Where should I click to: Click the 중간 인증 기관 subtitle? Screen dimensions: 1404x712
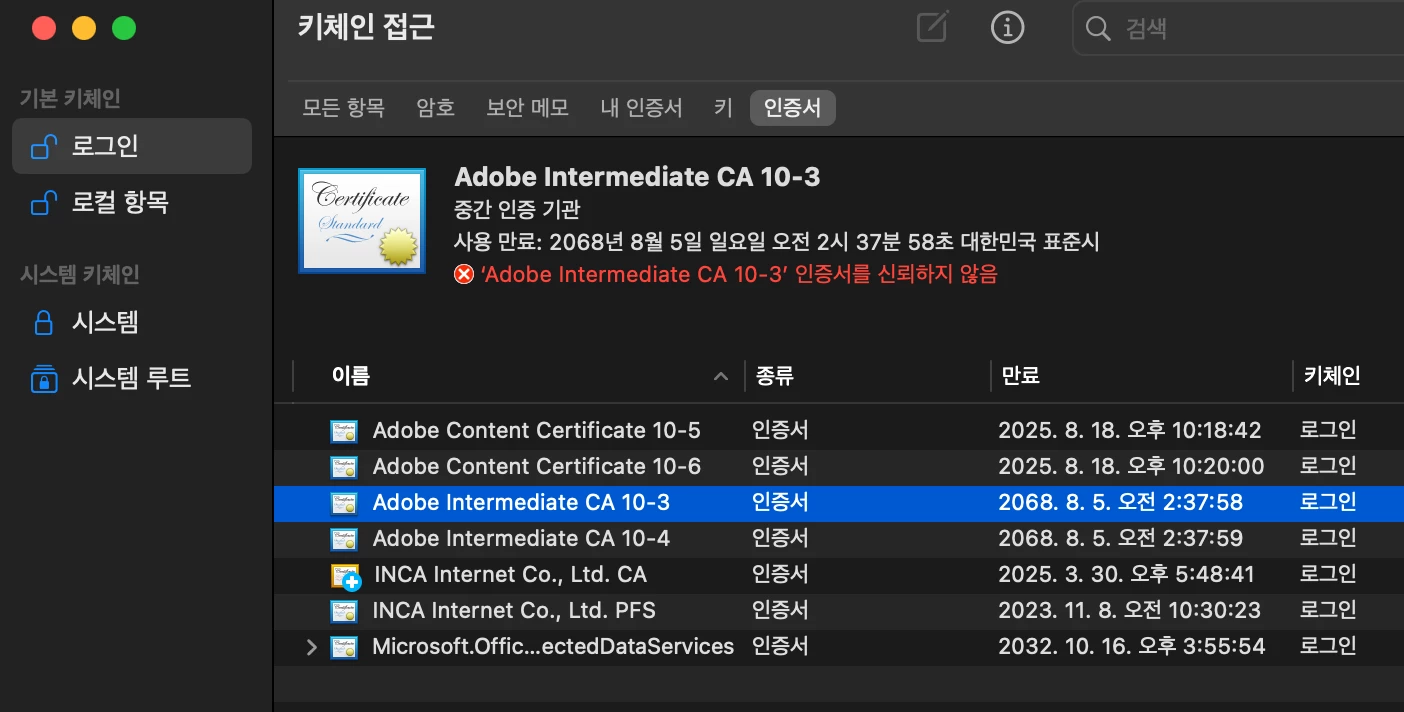pyautogui.click(x=517, y=210)
